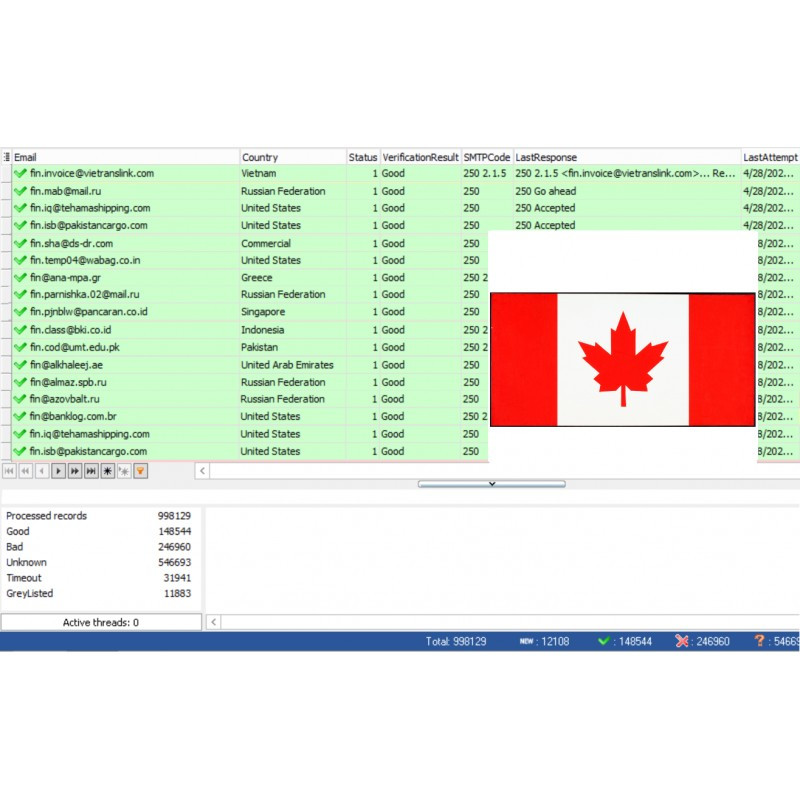Open the grid column chooser icon

6,157
